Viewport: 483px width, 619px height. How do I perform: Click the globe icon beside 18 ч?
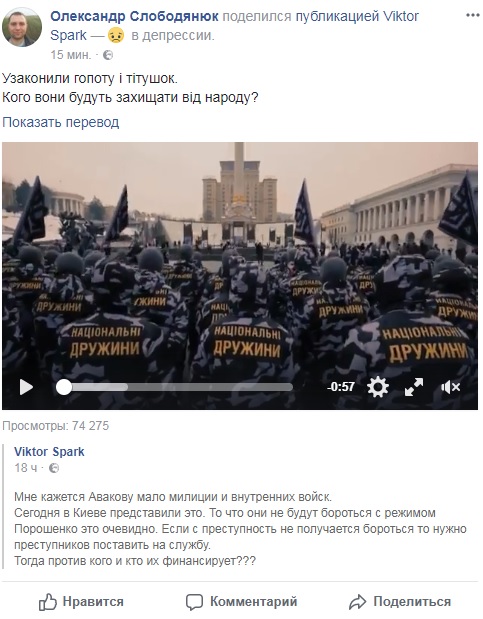[x=54, y=468]
